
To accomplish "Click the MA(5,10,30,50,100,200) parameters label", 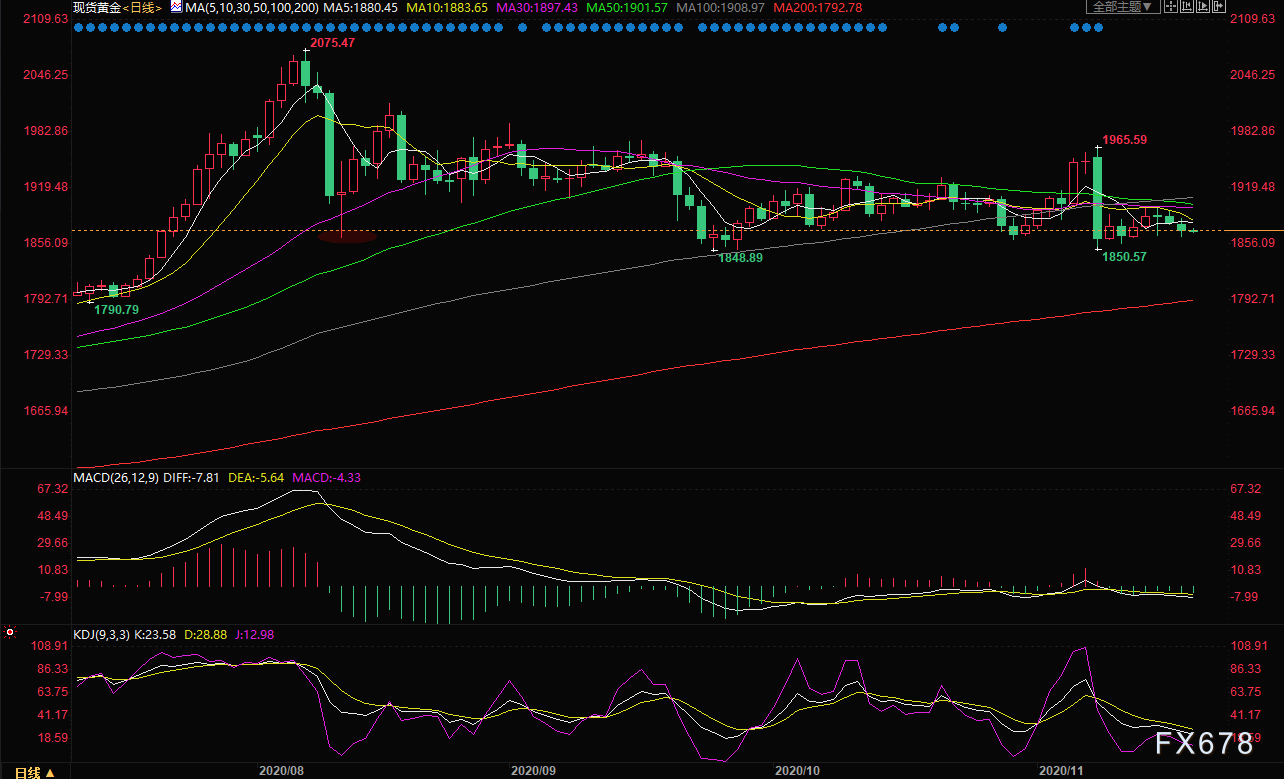I will (x=252, y=7).
